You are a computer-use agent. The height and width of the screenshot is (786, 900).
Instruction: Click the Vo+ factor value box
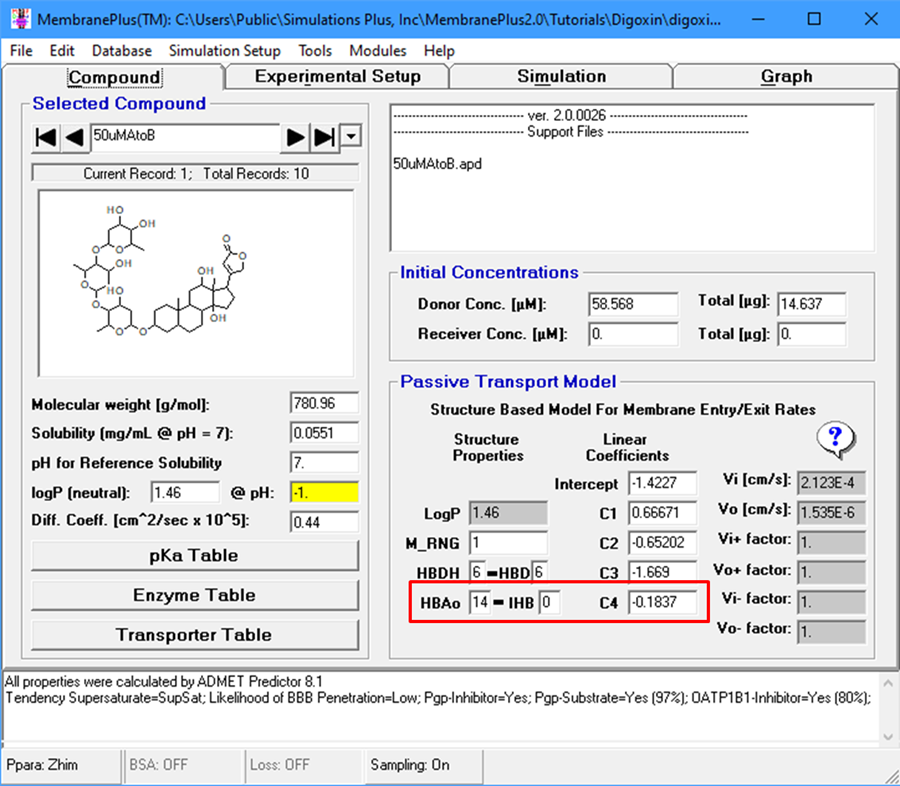(x=831, y=572)
